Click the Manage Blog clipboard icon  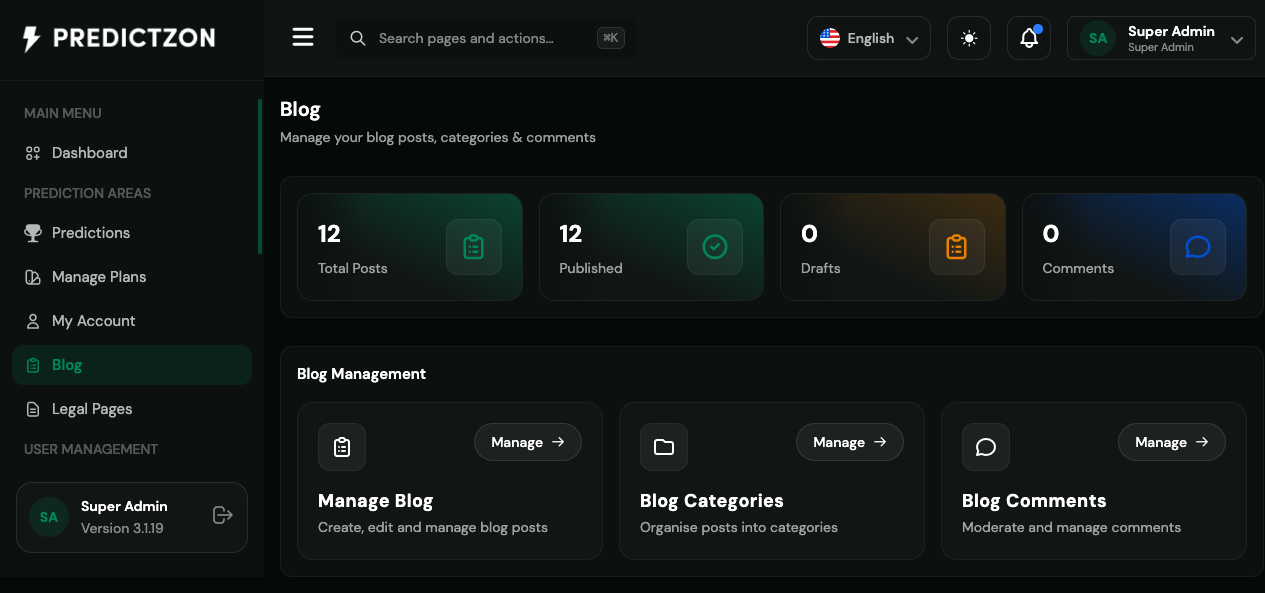coord(342,447)
